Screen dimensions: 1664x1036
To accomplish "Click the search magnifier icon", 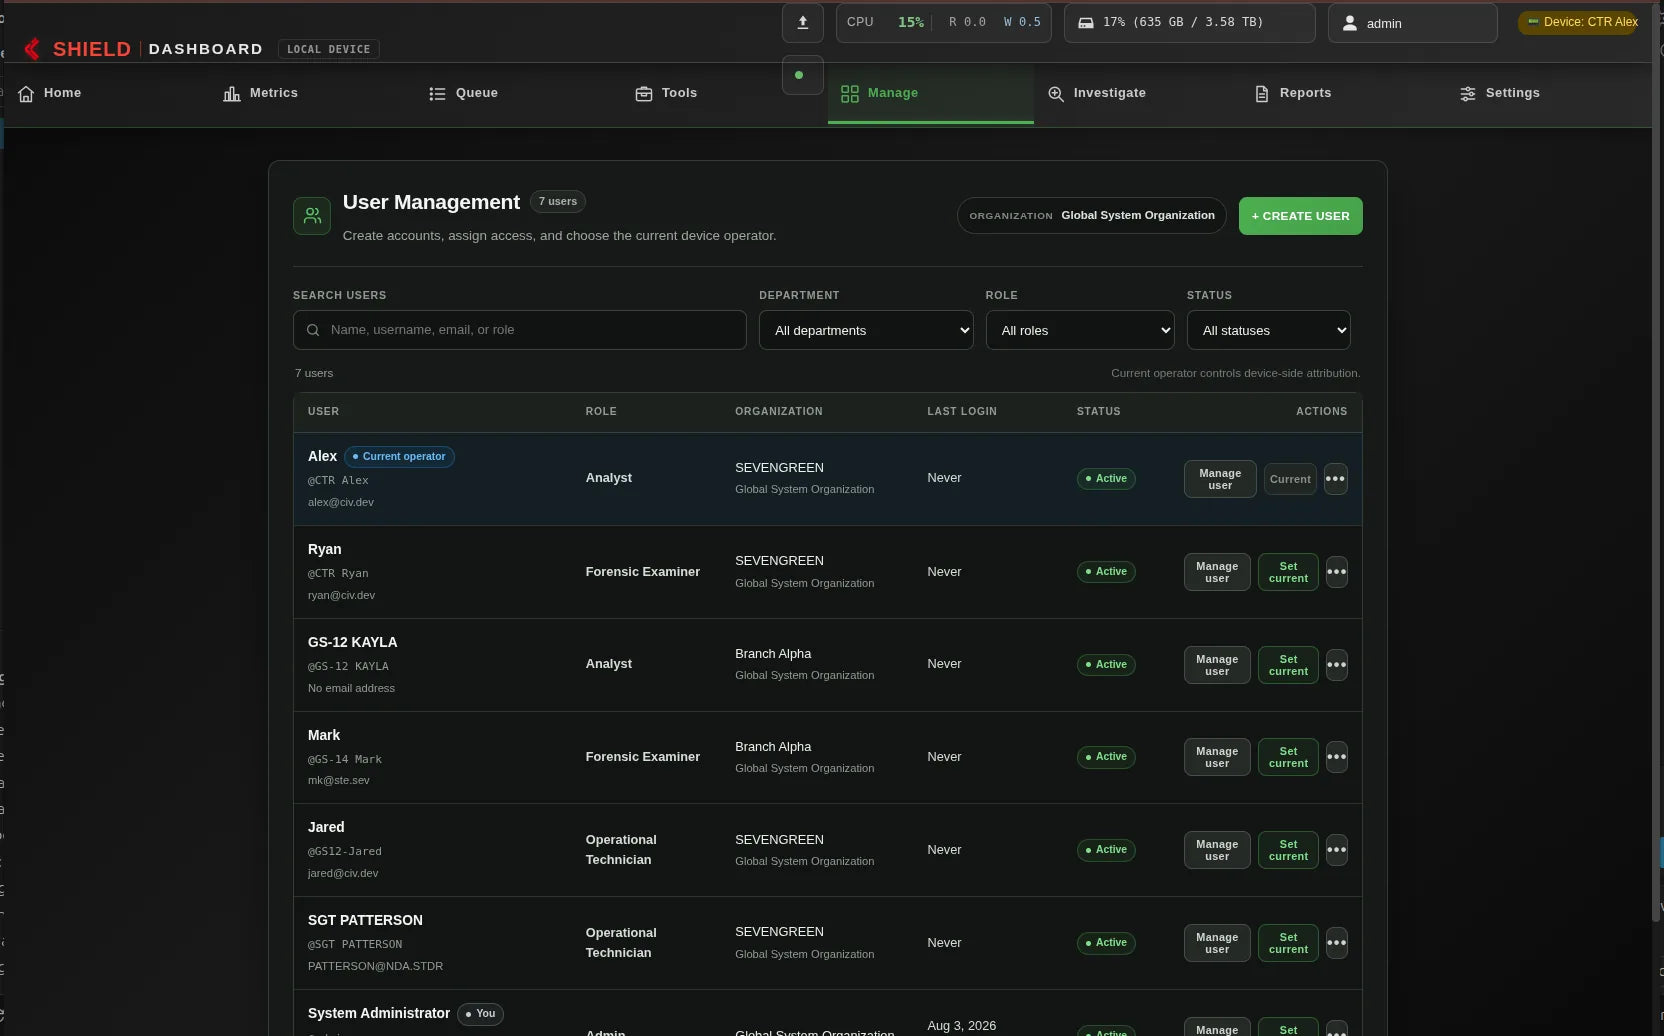I will point(313,330).
